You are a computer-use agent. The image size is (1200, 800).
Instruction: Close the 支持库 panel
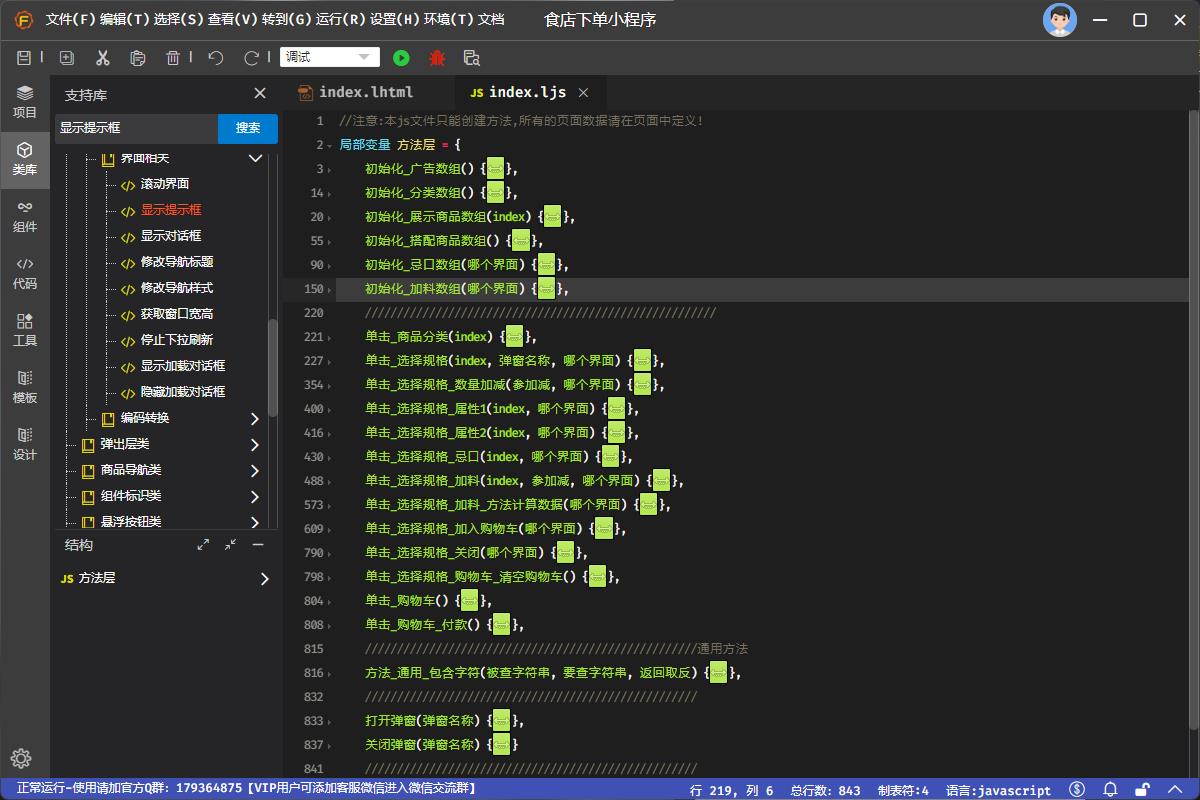click(260, 93)
